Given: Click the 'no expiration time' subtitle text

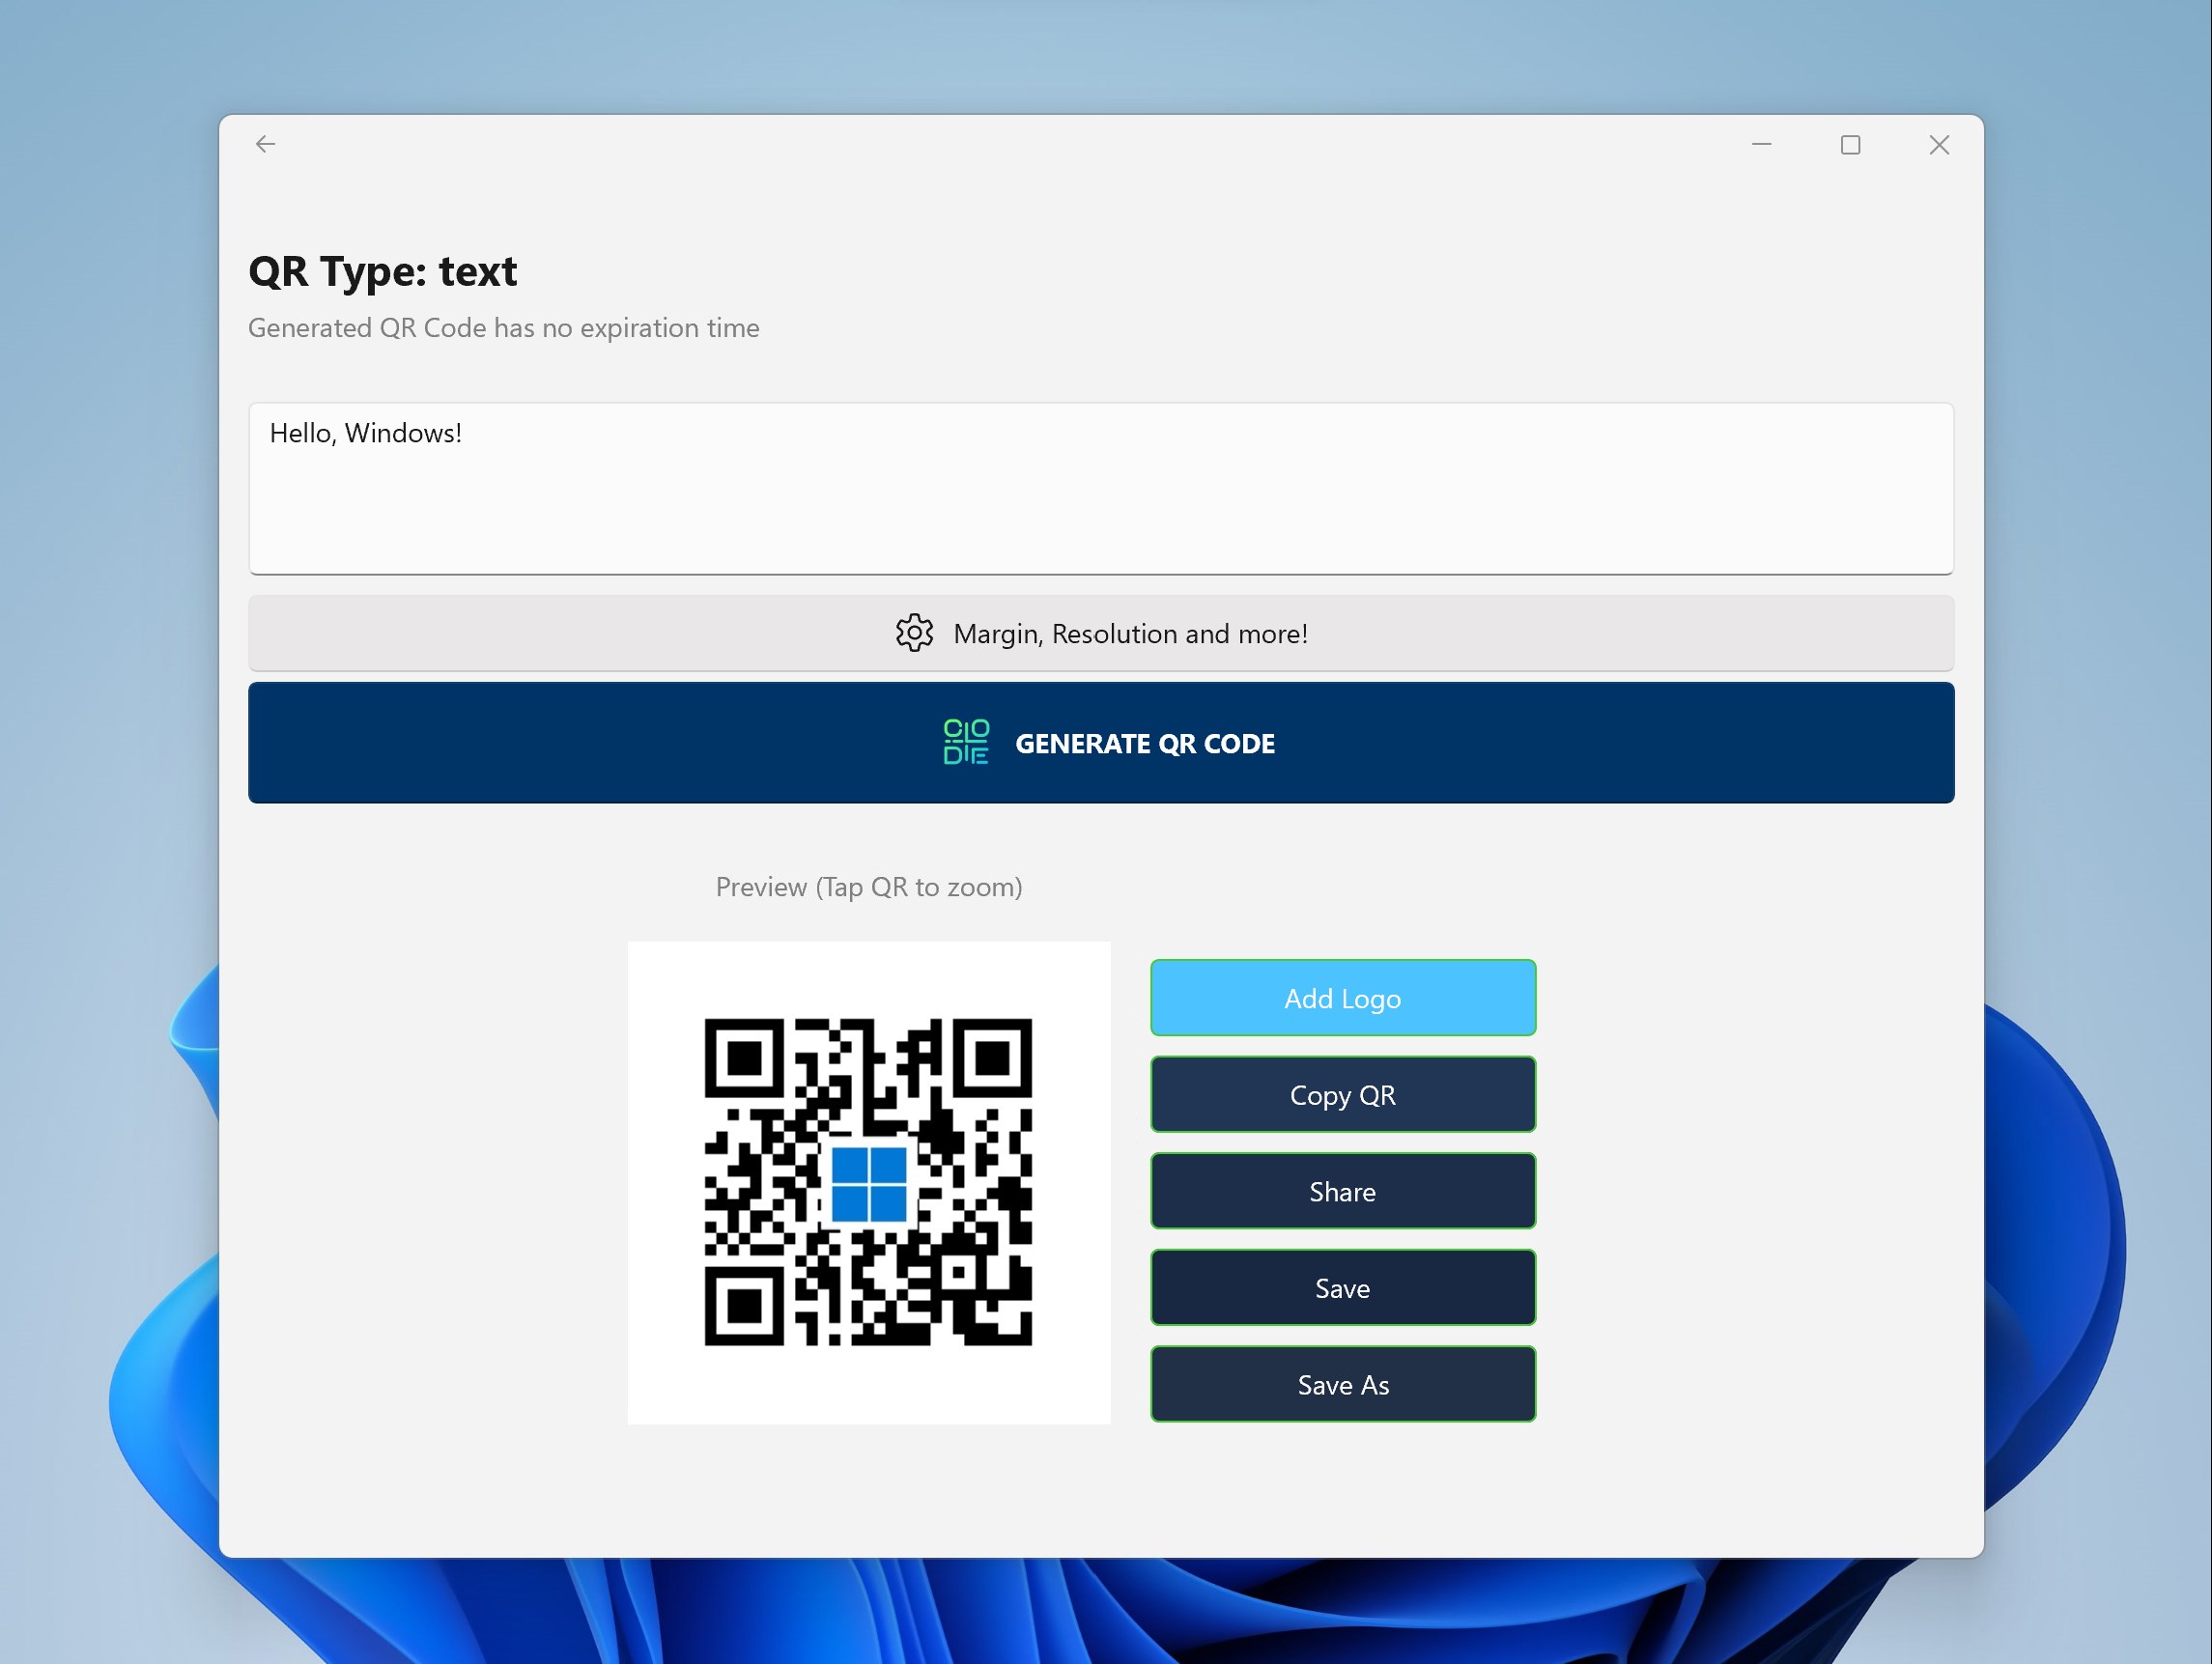Looking at the screenshot, I should [x=503, y=328].
